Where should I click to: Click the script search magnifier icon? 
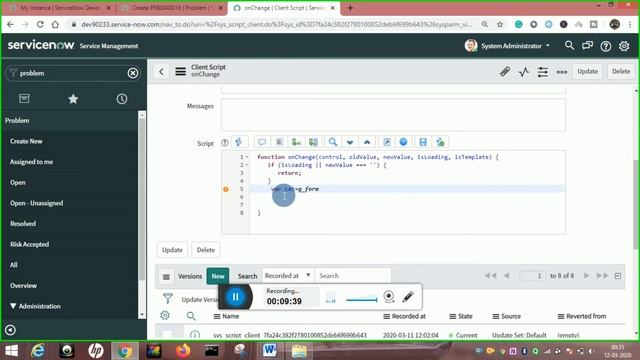(x=333, y=142)
